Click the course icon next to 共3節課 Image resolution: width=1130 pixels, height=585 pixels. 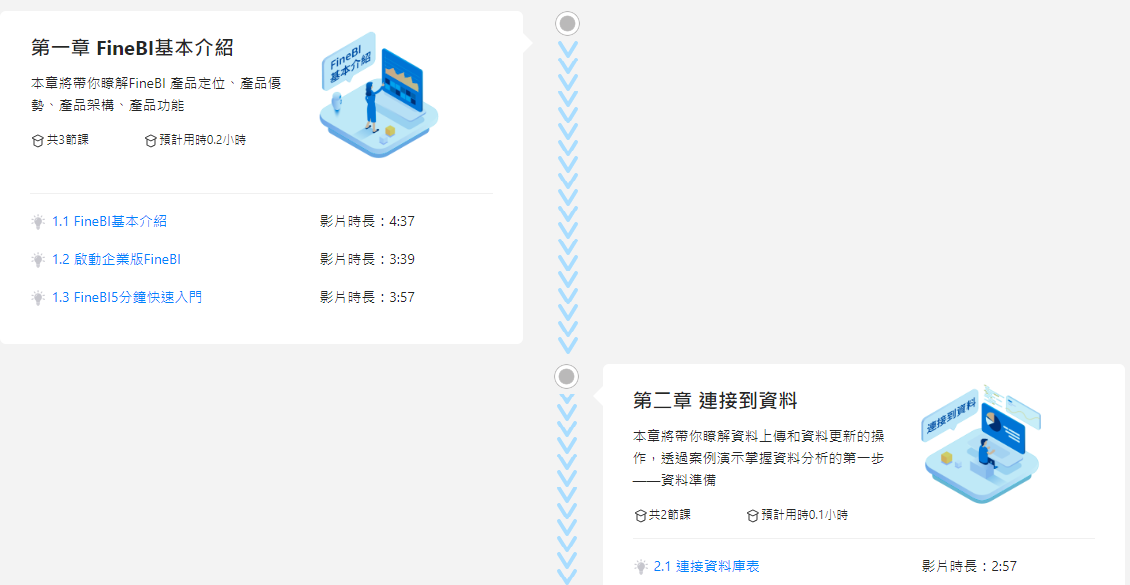pos(38,140)
